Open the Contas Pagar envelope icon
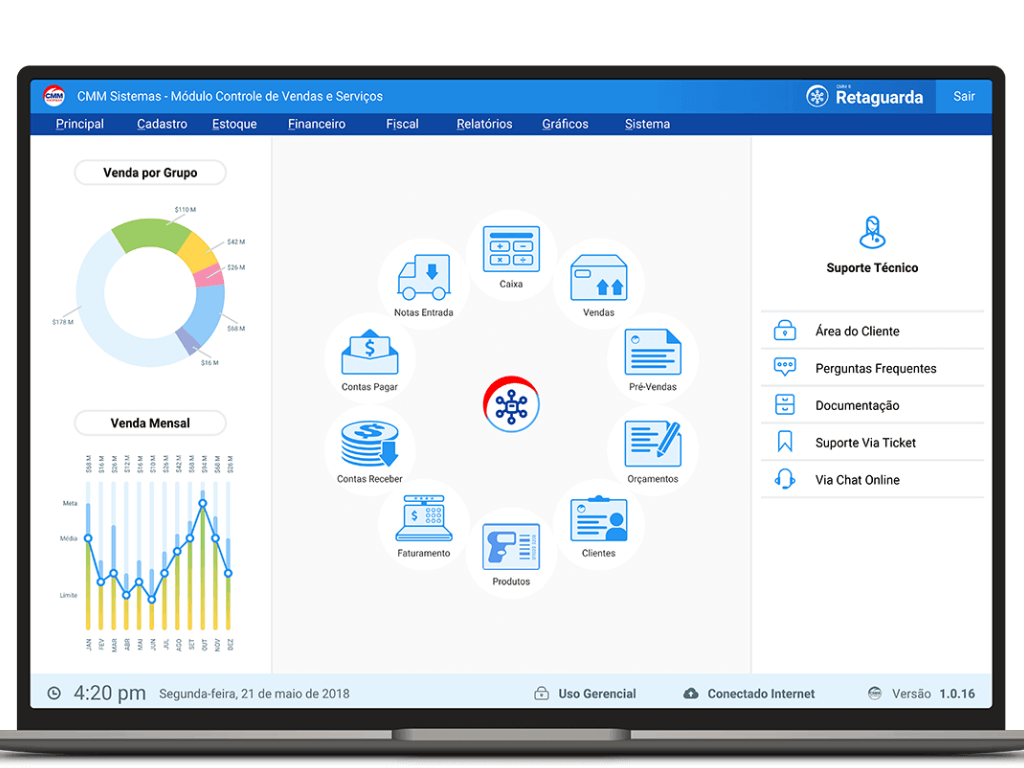 (x=370, y=353)
